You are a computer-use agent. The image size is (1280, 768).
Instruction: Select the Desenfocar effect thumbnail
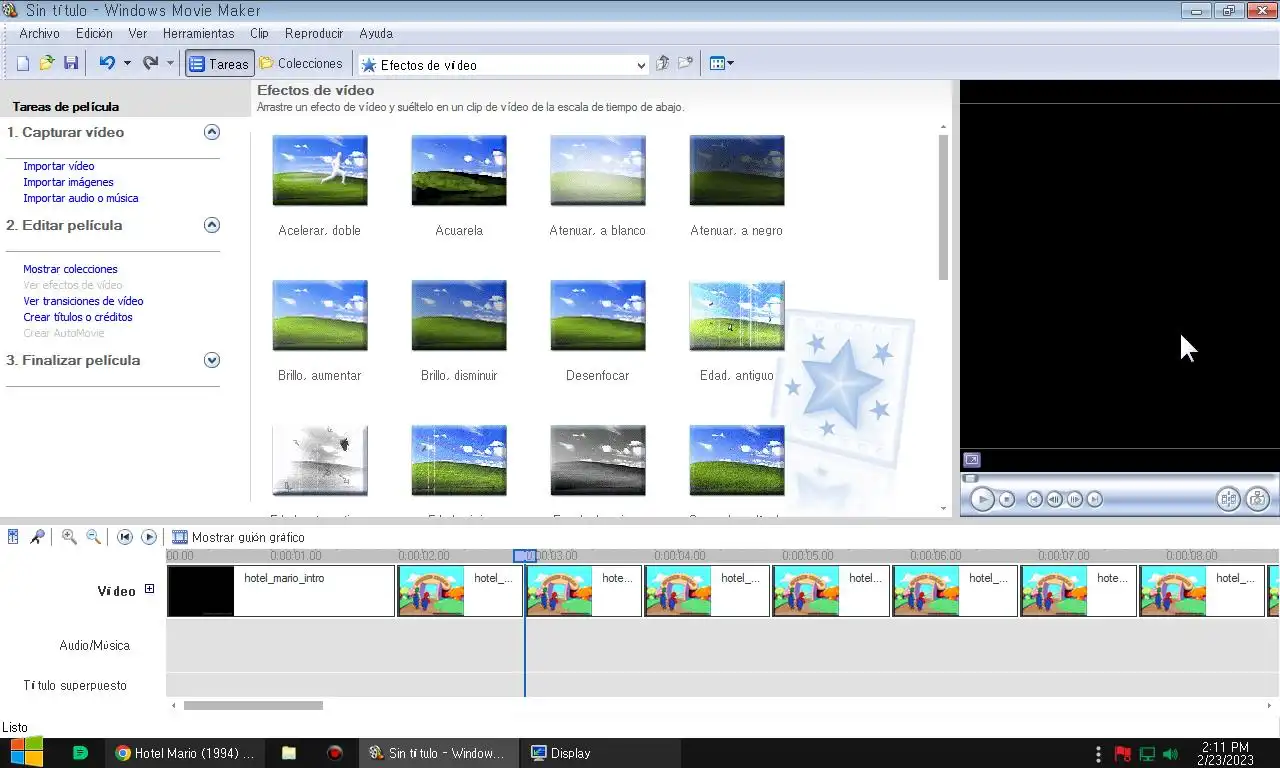[598, 315]
